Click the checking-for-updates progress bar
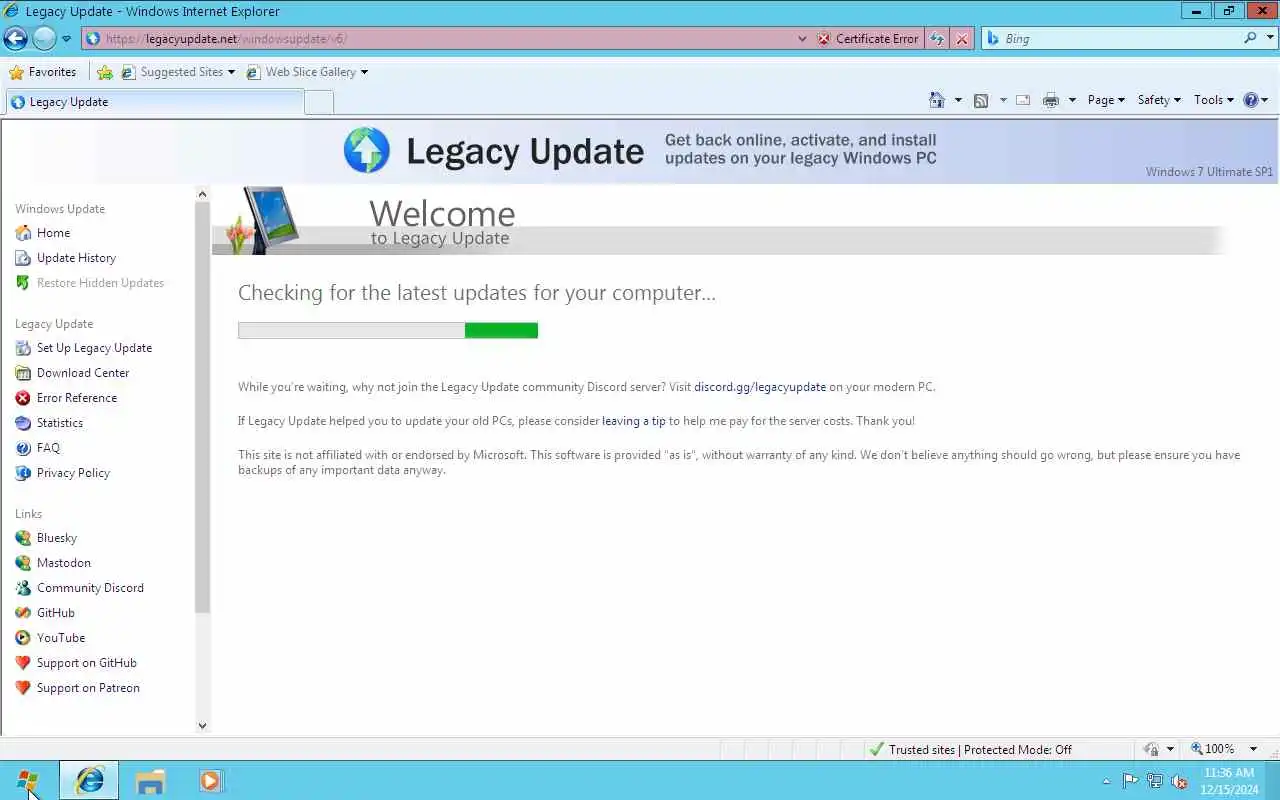This screenshot has width=1280, height=800. coord(388,330)
